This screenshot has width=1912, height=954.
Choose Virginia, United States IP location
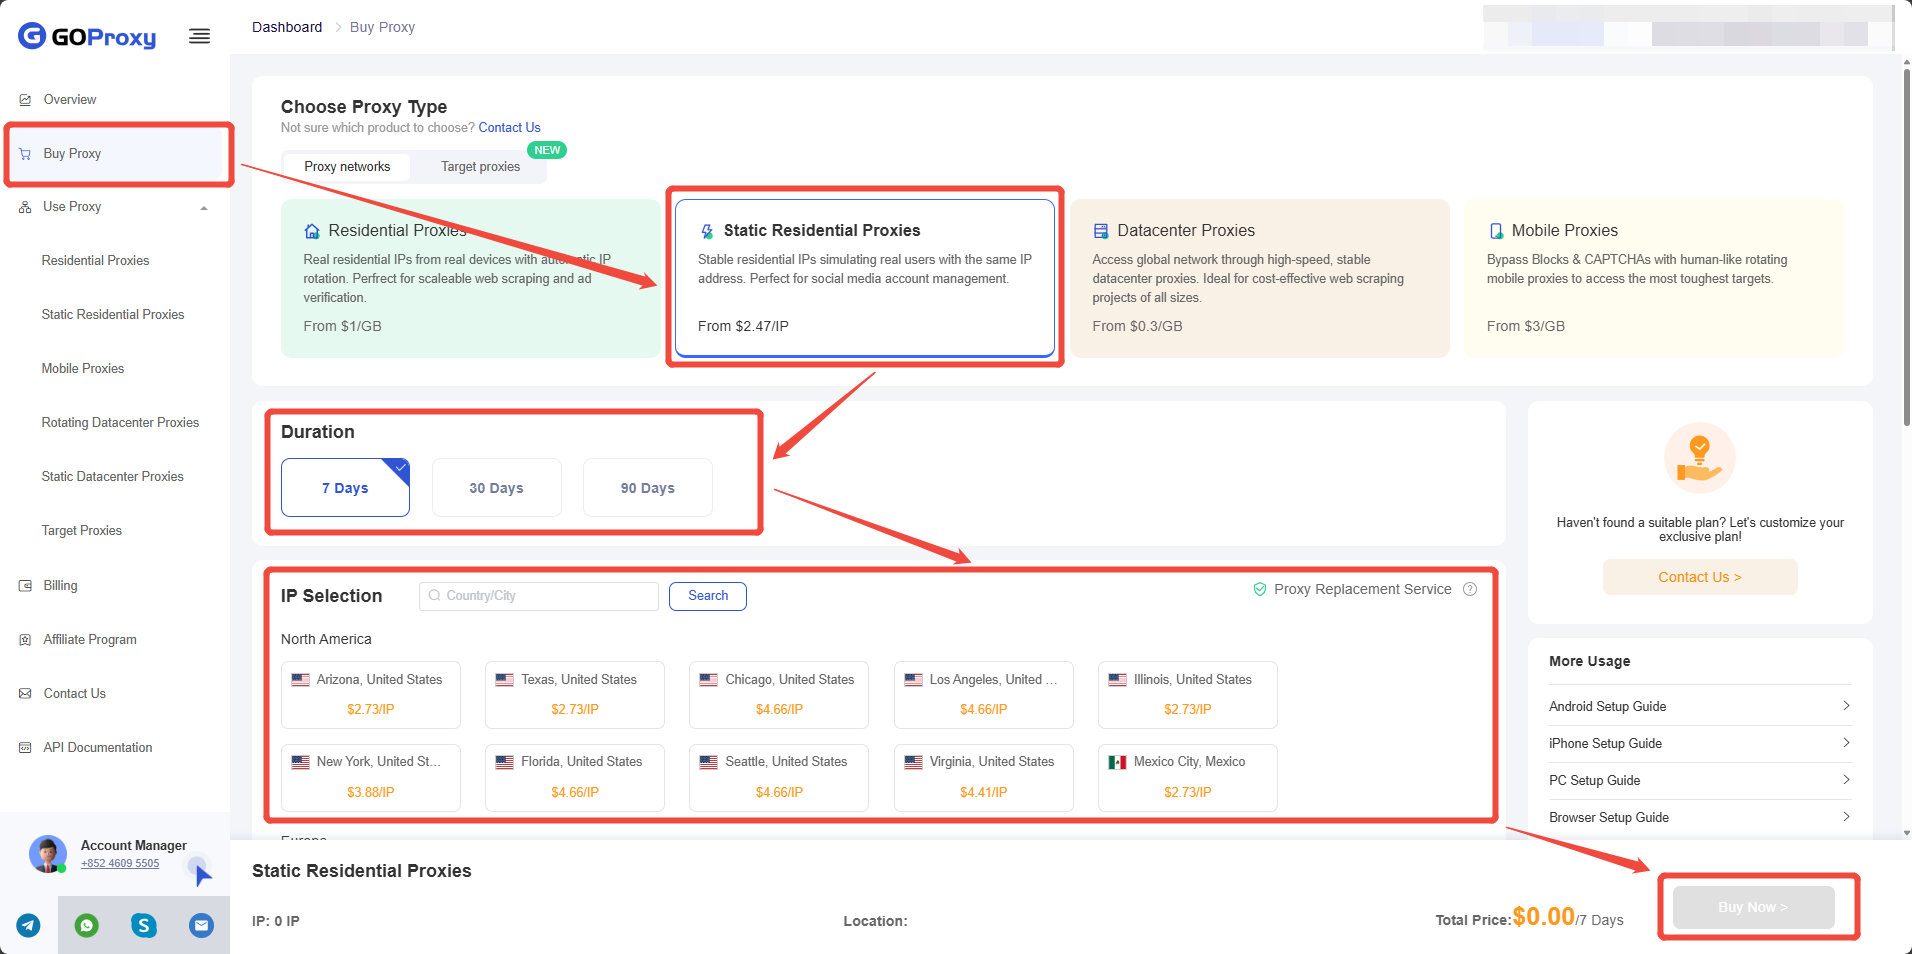pyautogui.click(x=983, y=777)
